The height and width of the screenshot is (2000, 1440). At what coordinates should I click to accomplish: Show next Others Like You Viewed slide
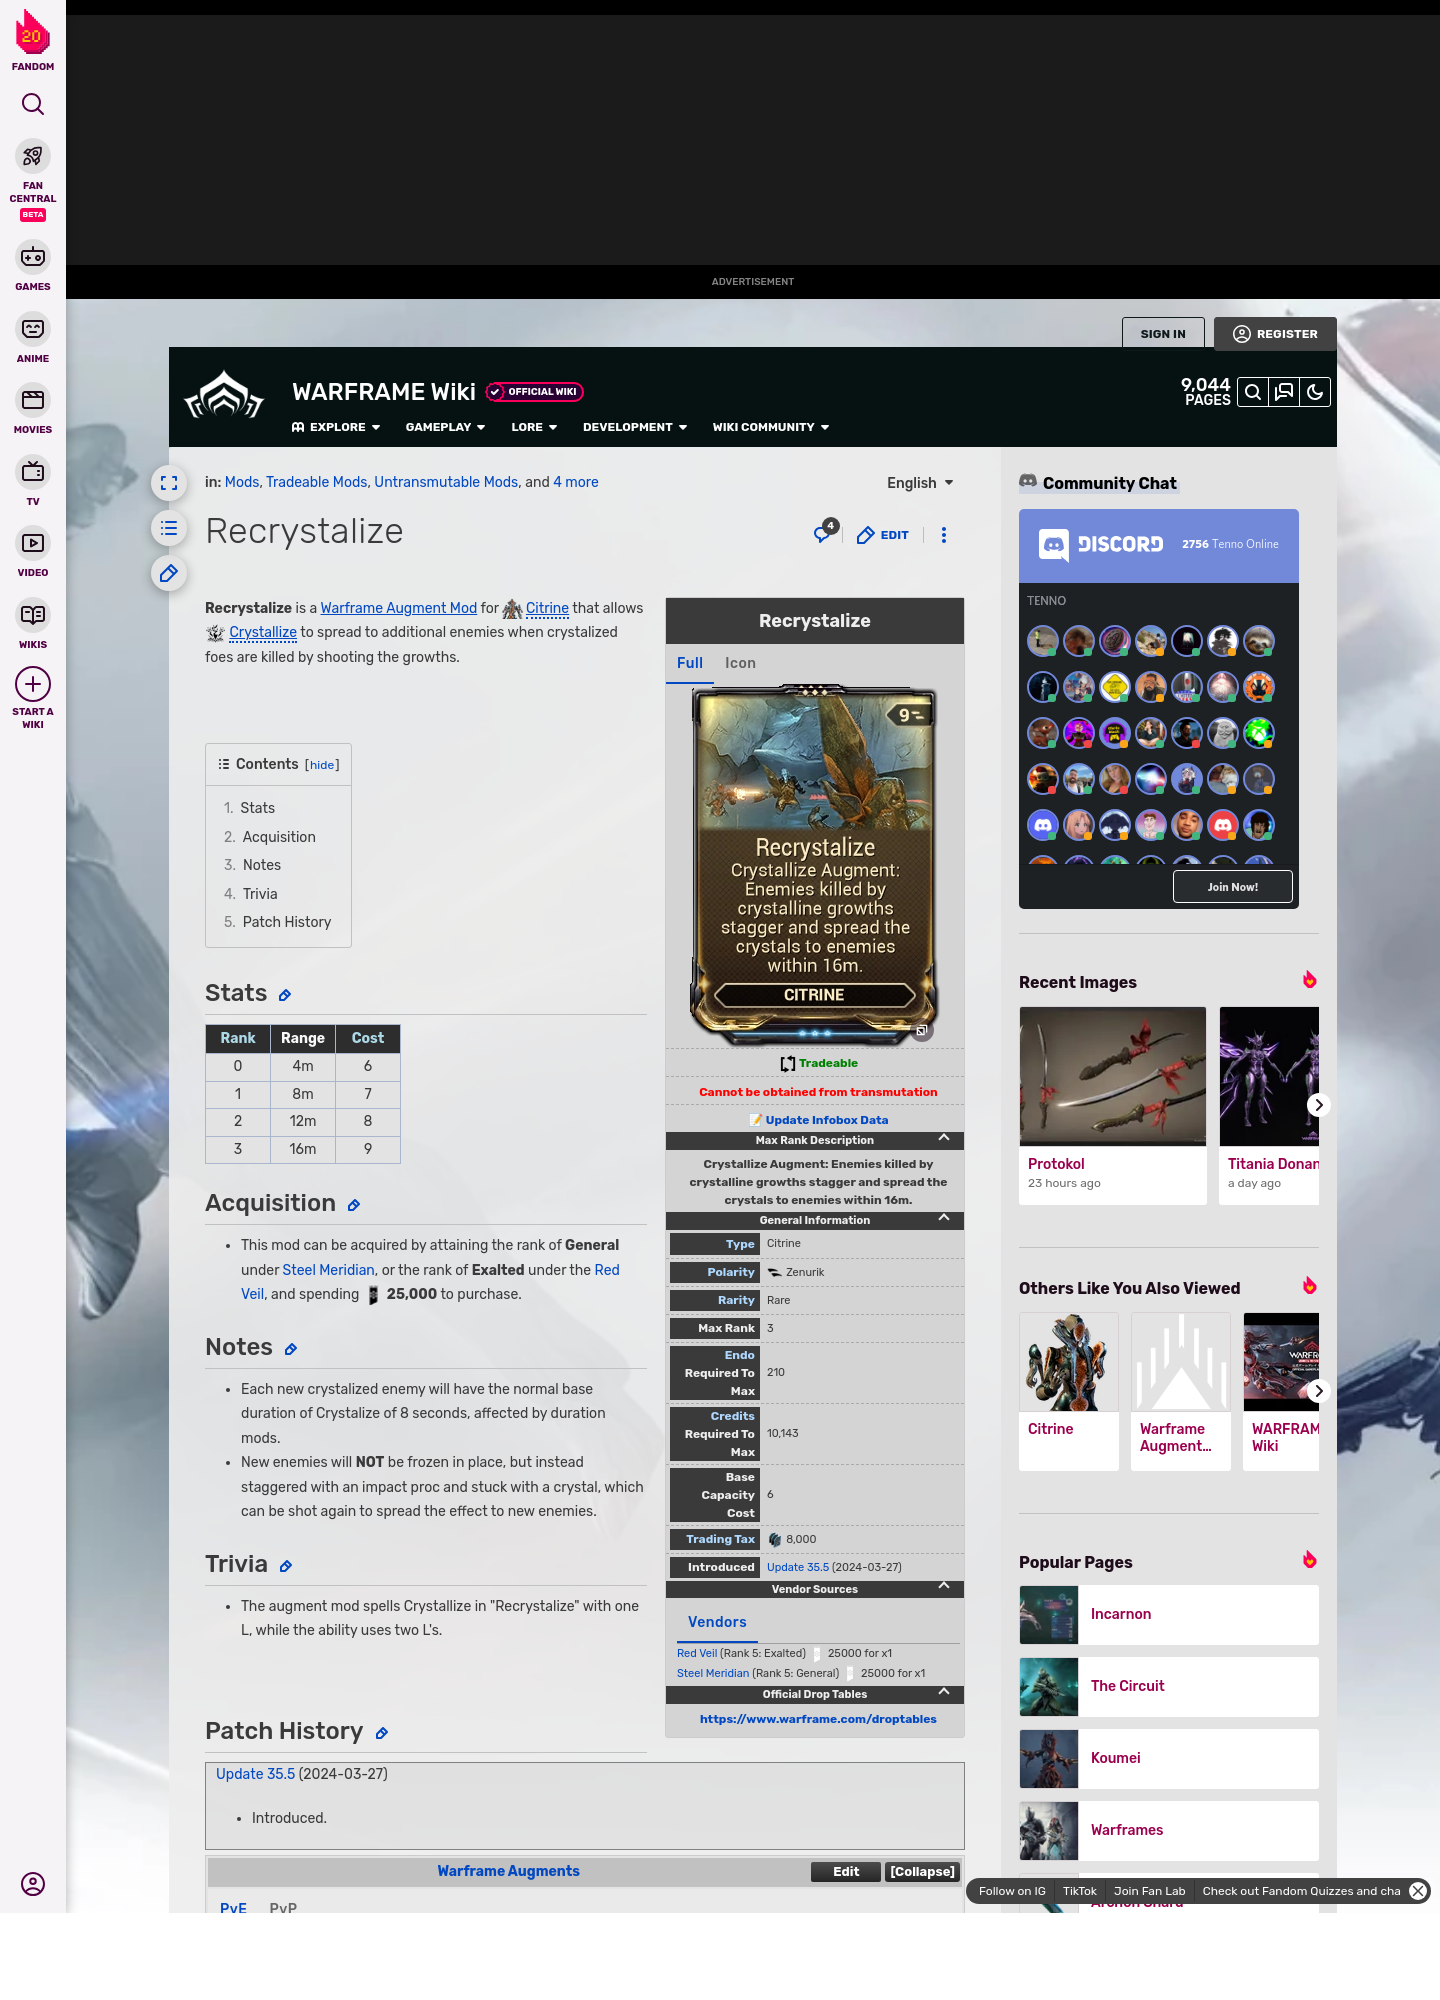(1319, 1391)
